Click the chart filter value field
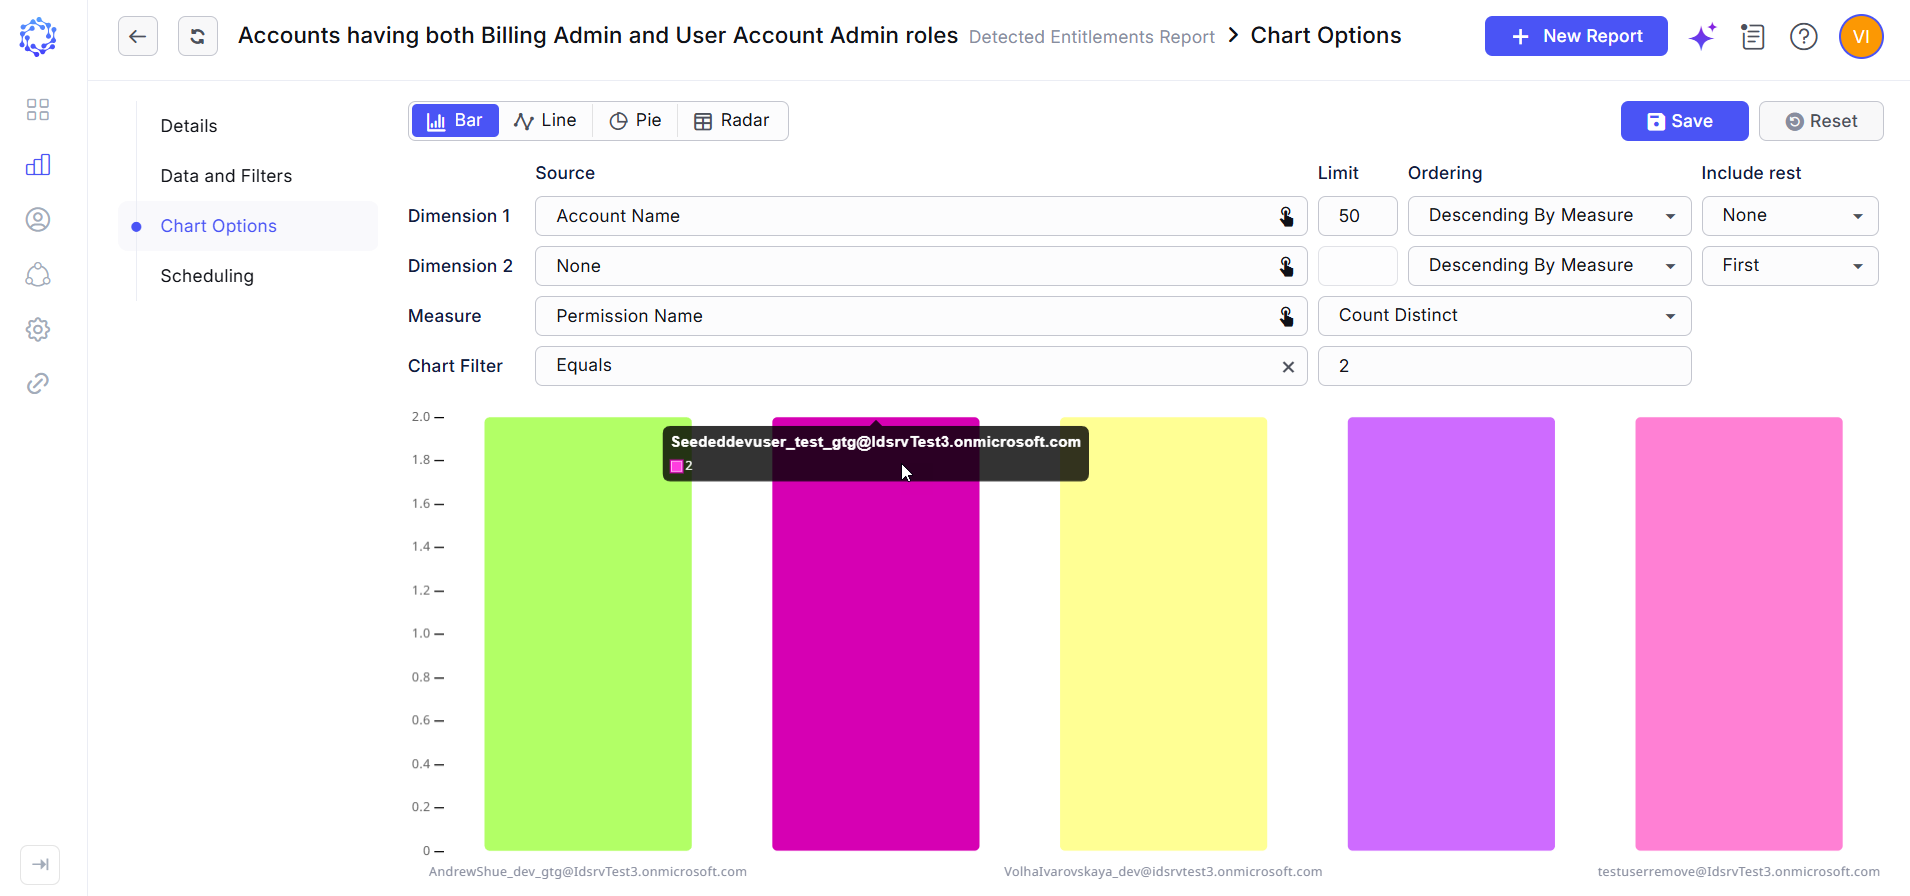Screen dimensions: 1910x896 [1504, 366]
